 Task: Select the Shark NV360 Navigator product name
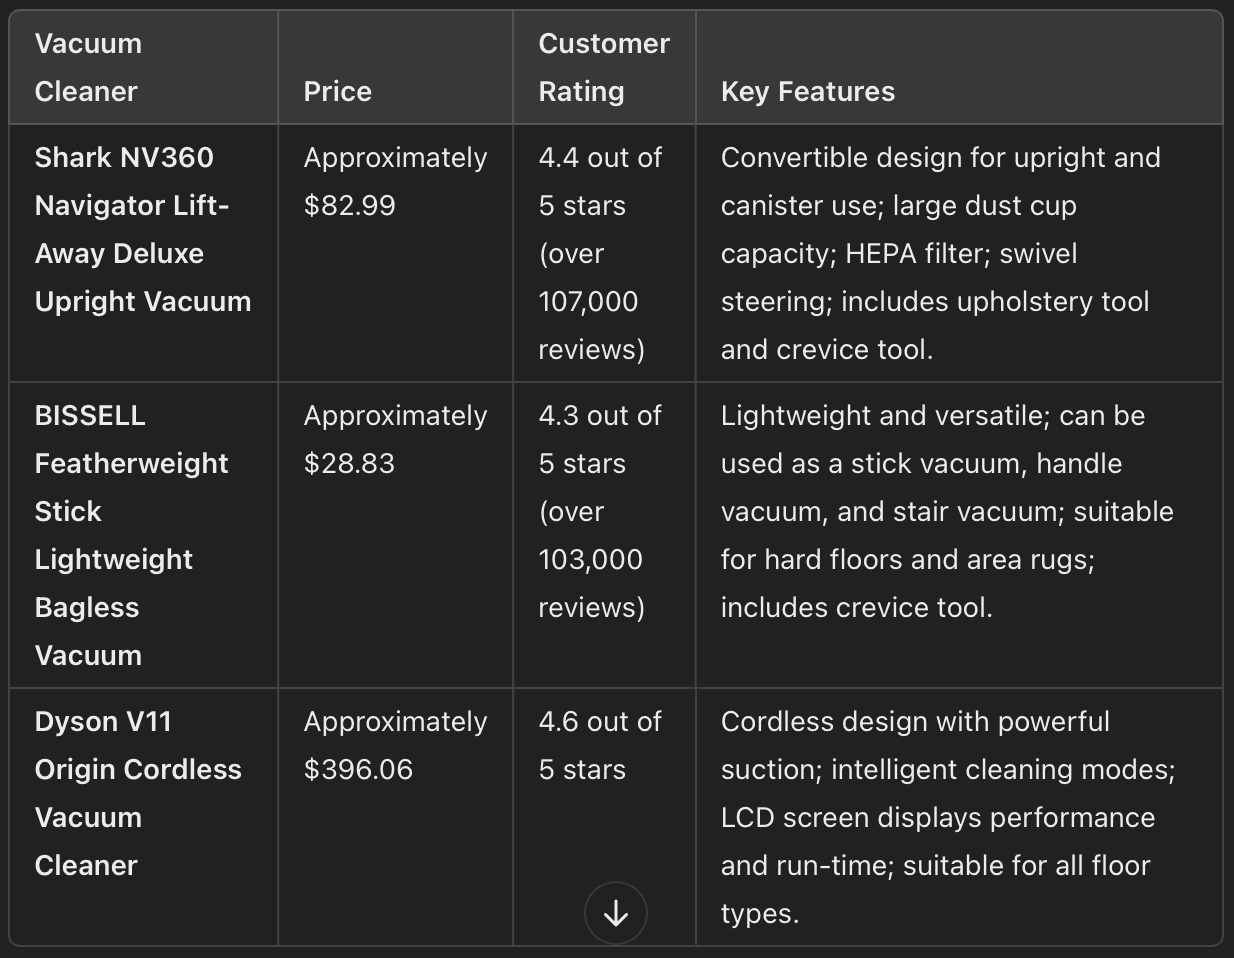(x=143, y=229)
